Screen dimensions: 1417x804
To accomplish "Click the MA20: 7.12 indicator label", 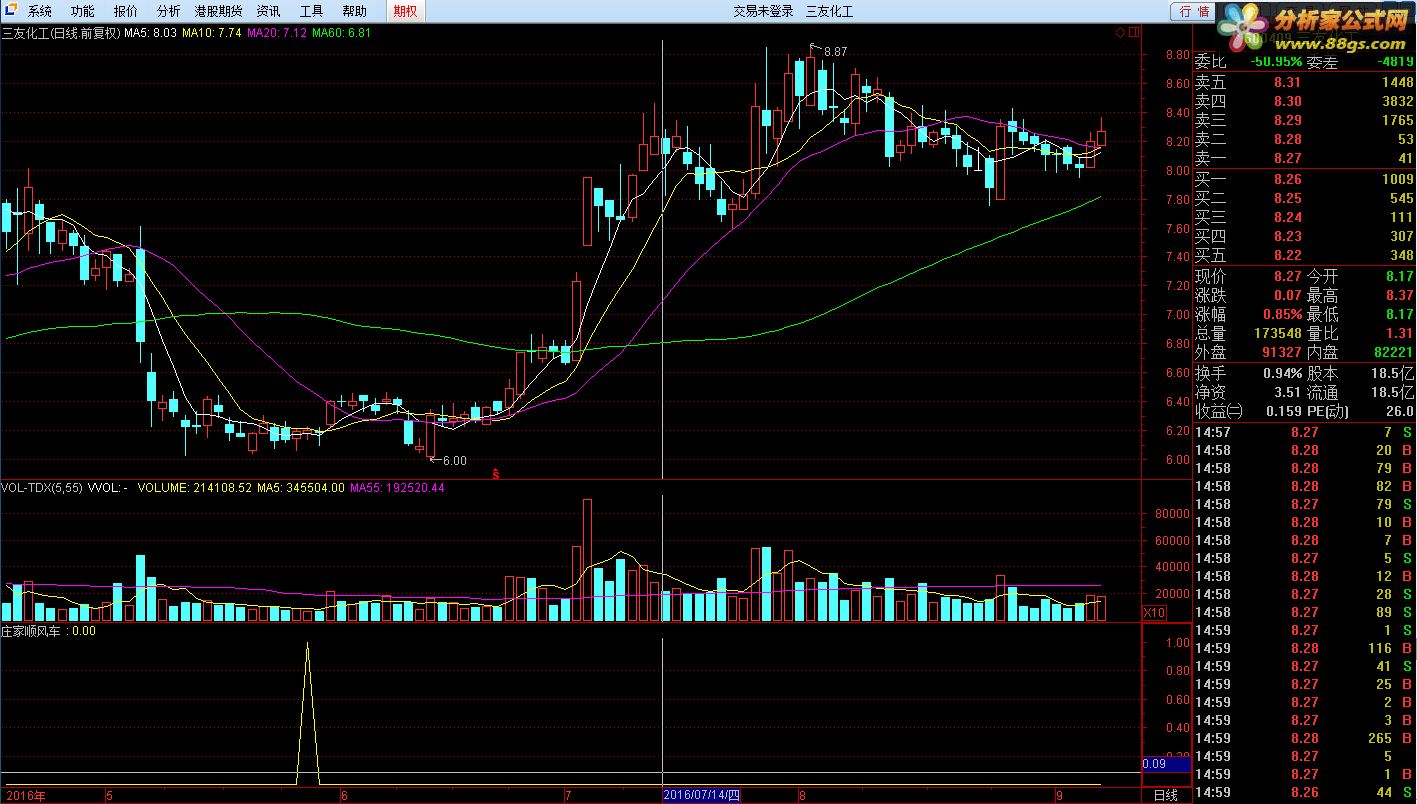I will 276,33.
